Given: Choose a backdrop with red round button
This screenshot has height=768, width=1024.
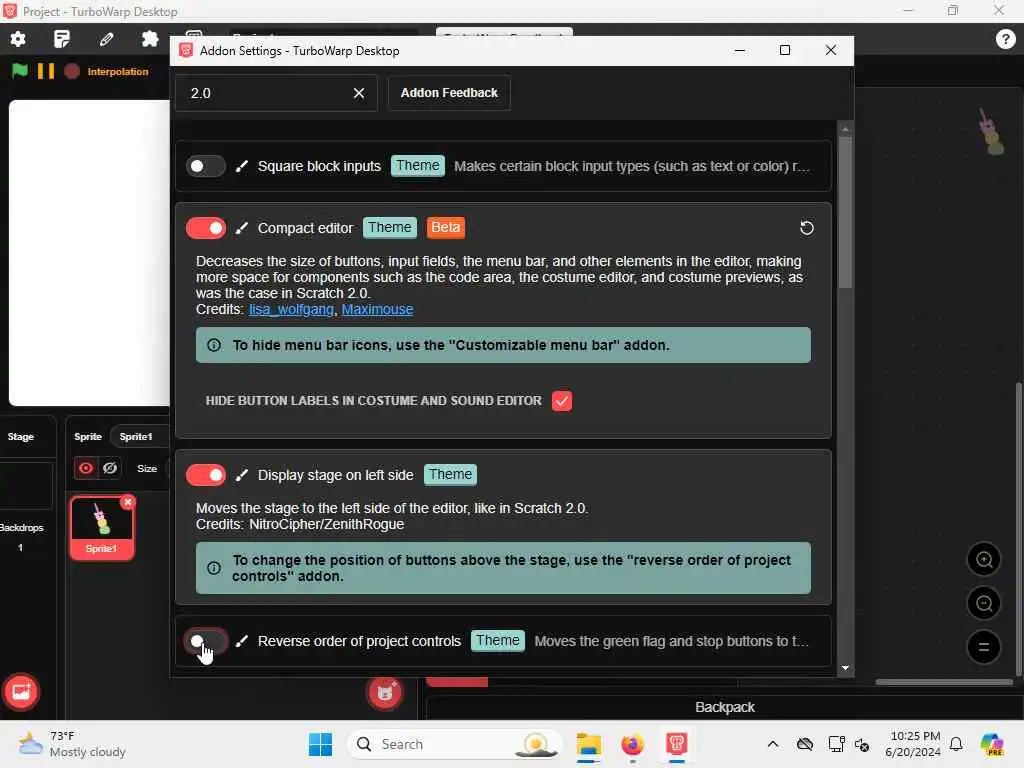Looking at the screenshot, I should point(21,692).
